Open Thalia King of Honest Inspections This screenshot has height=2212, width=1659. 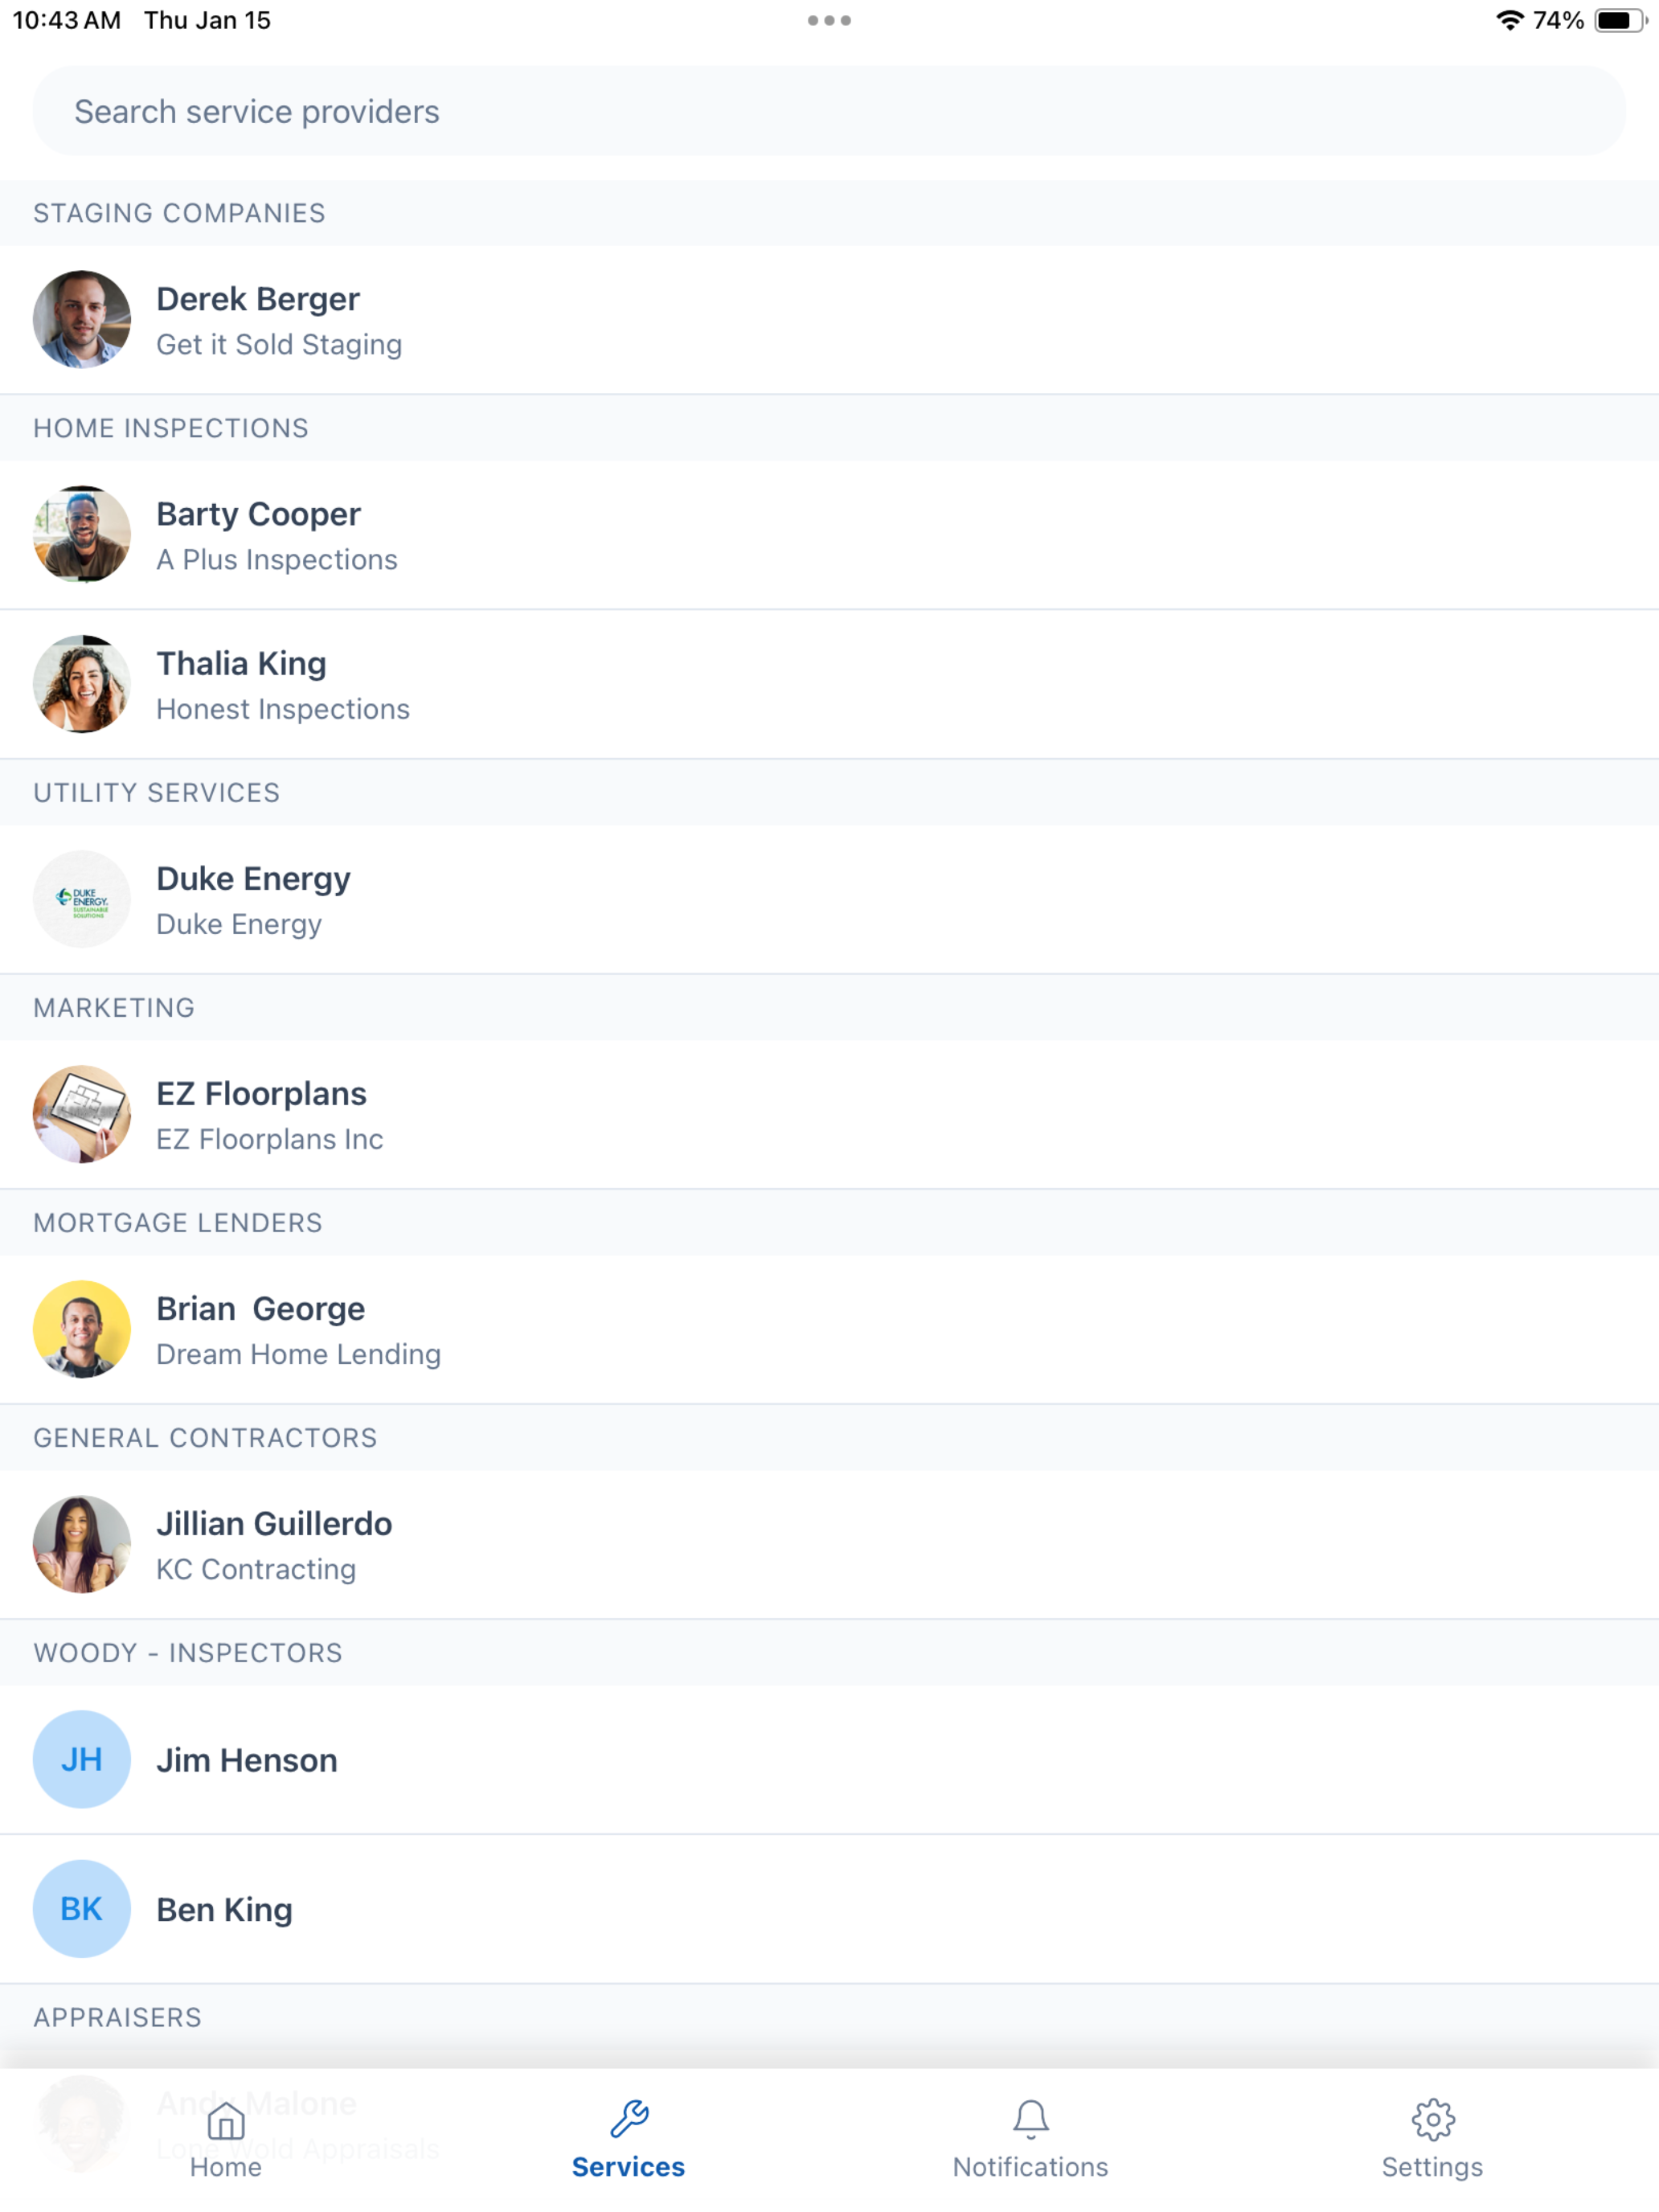pyautogui.click(x=829, y=684)
